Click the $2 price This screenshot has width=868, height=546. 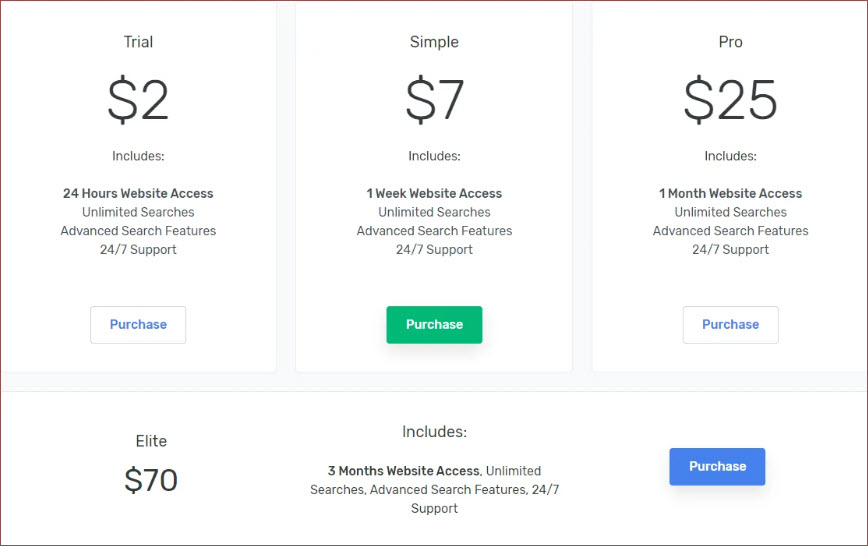(138, 100)
